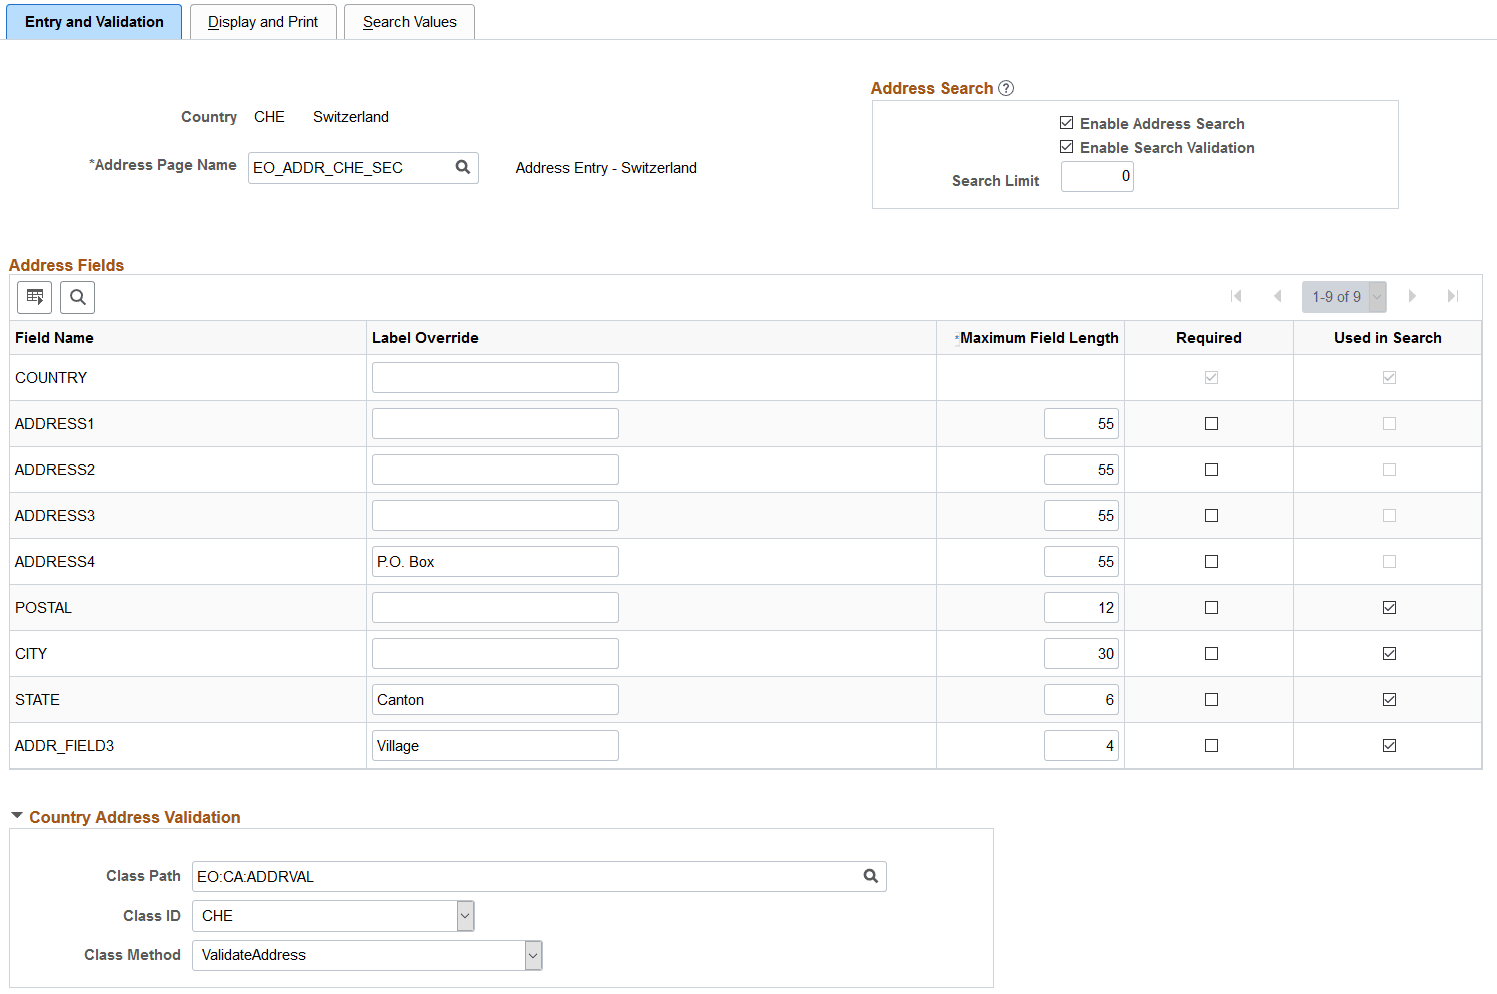
Task: Open the Search Values tab
Action: [409, 21]
